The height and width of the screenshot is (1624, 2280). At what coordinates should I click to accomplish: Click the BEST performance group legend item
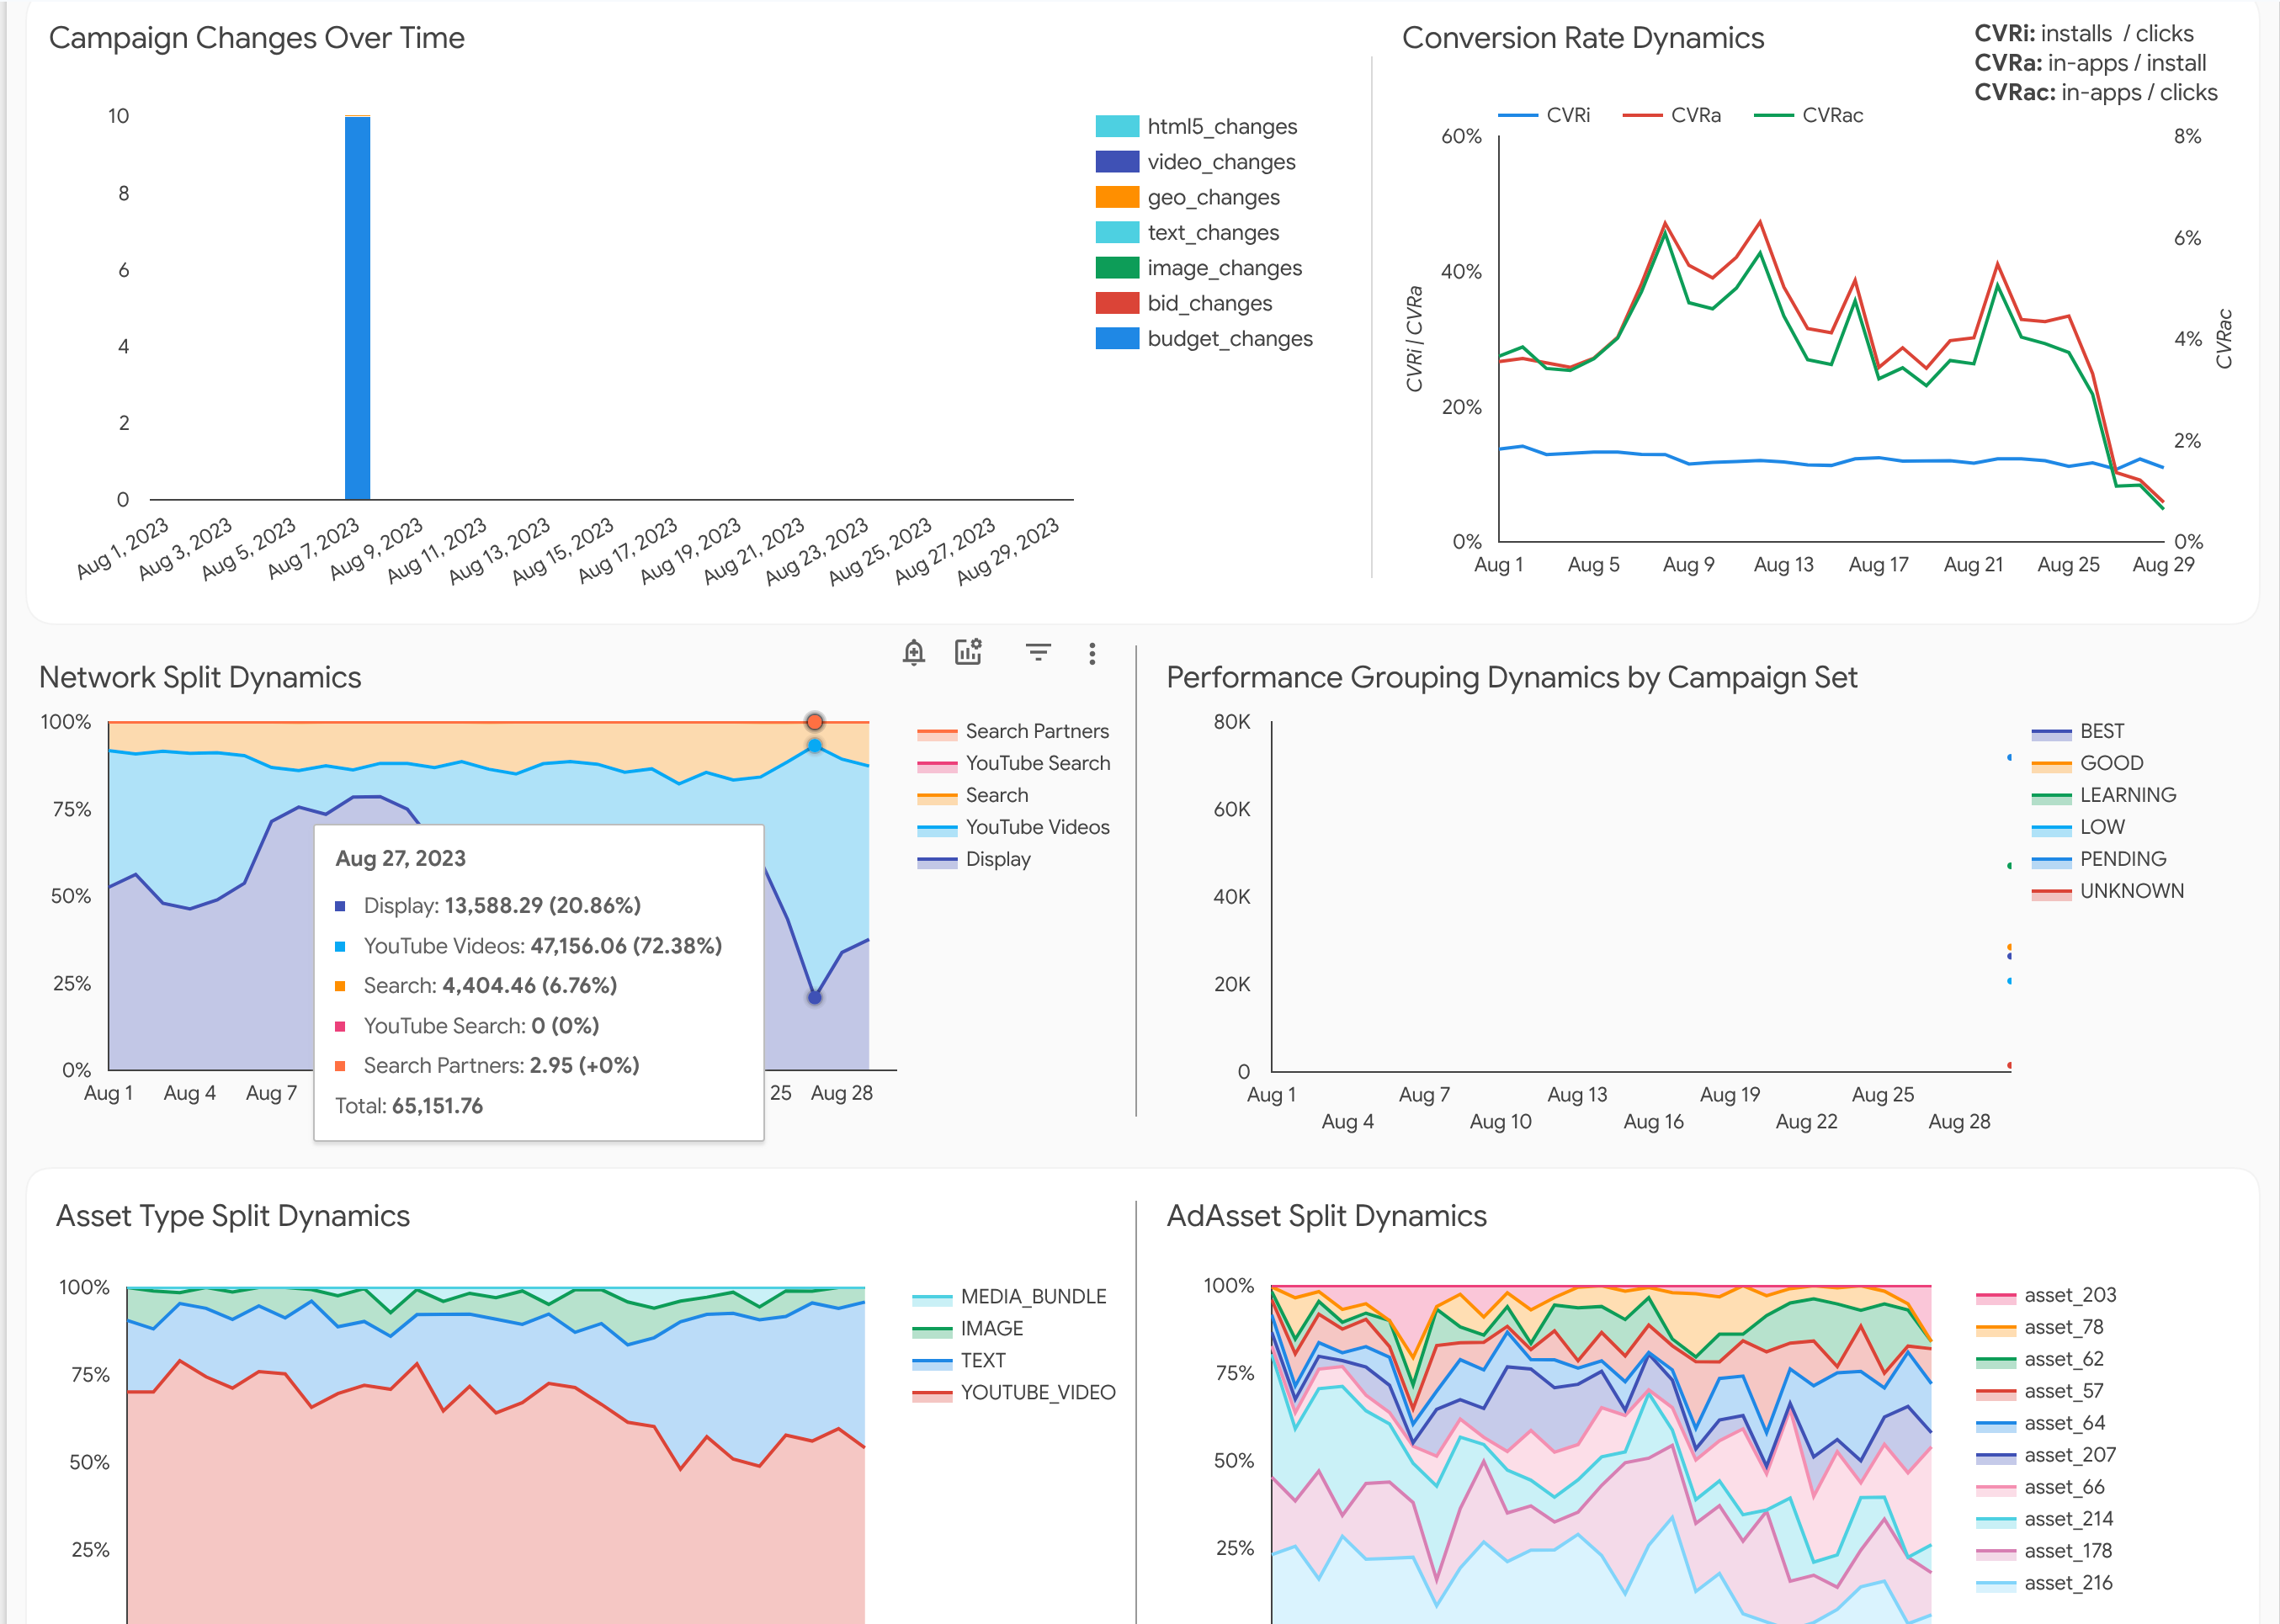pyautogui.click(x=2101, y=731)
